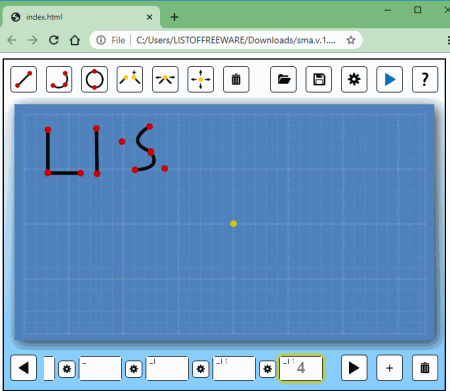
Task: Bookmark this page with star icon
Action: point(351,40)
